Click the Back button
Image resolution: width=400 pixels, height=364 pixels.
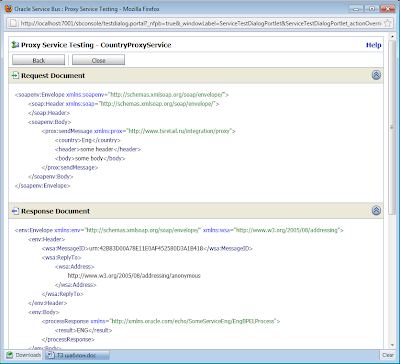pos(39,60)
